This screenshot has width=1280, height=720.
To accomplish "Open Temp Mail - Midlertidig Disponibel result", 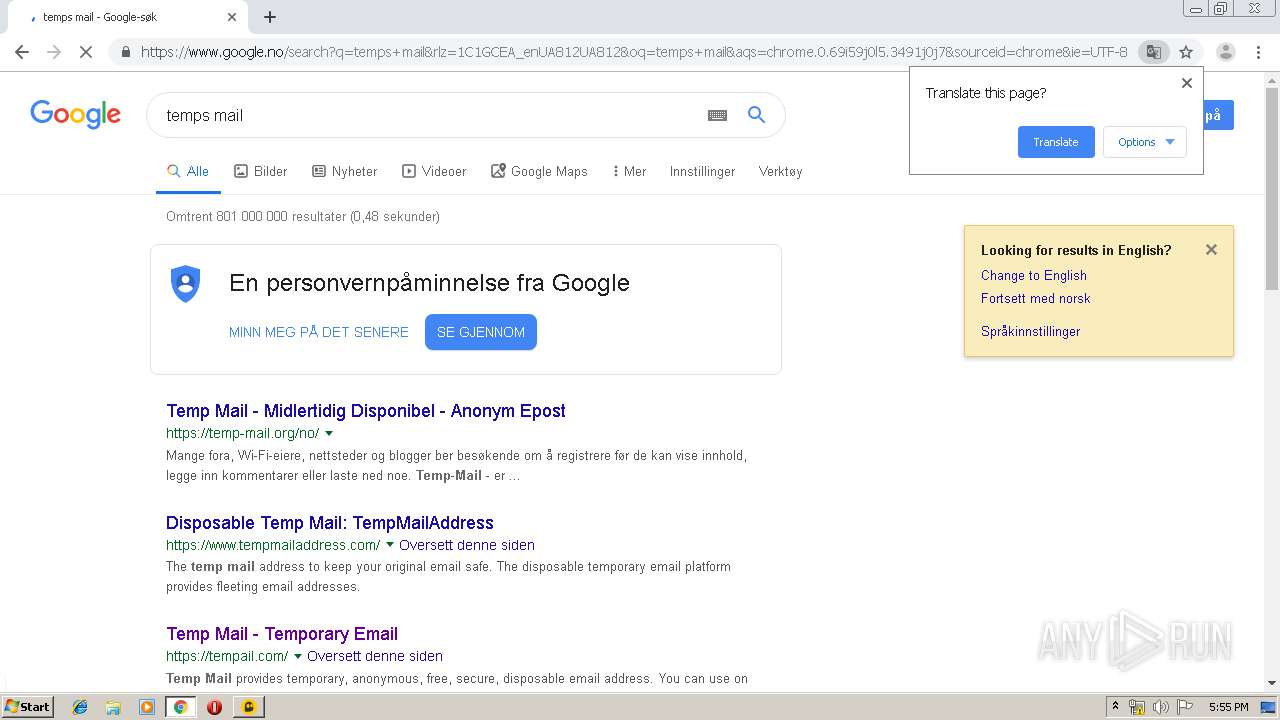I will (x=366, y=411).
